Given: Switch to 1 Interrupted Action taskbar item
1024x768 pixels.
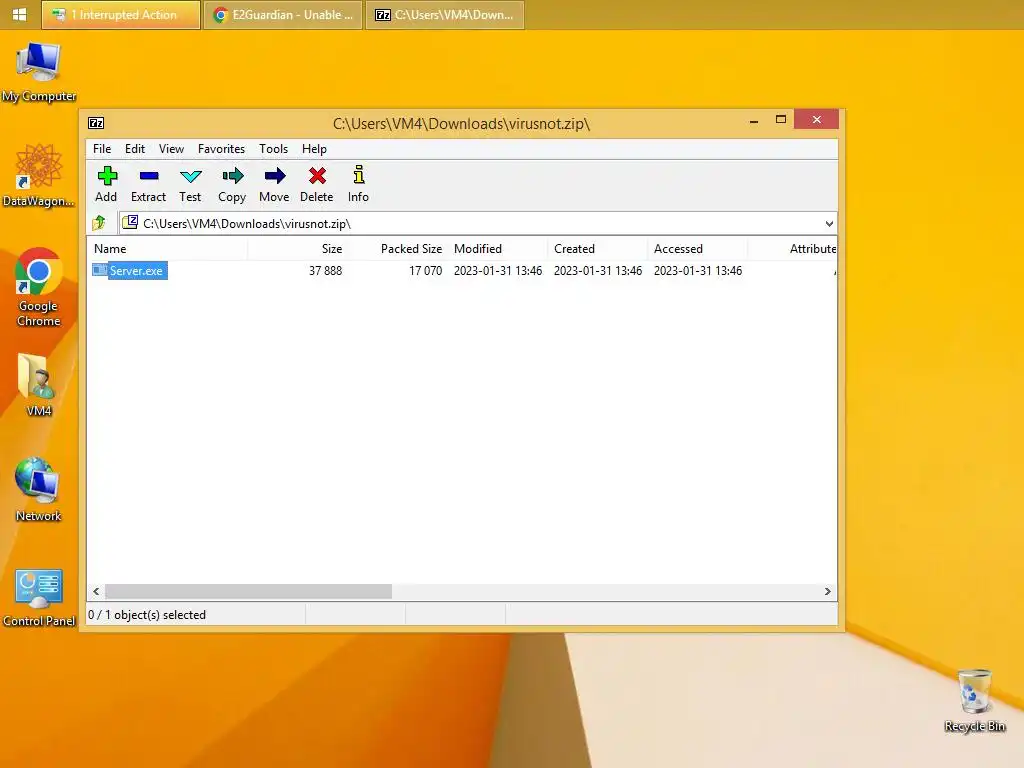Looking at the screenshot, I should point(121,15).
